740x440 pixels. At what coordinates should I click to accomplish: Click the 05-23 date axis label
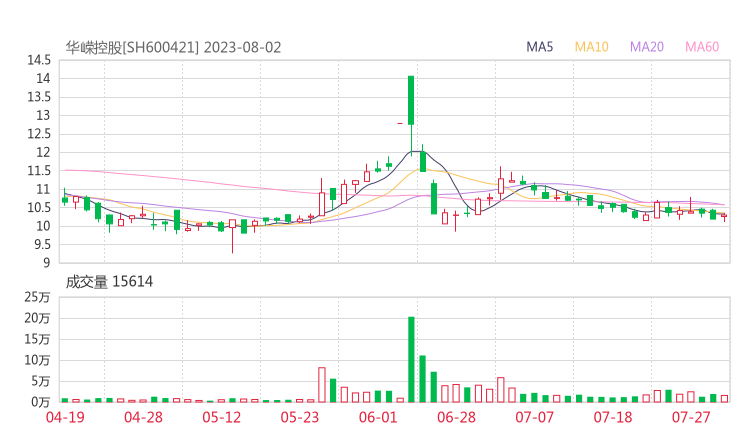(x=300, y=417)
